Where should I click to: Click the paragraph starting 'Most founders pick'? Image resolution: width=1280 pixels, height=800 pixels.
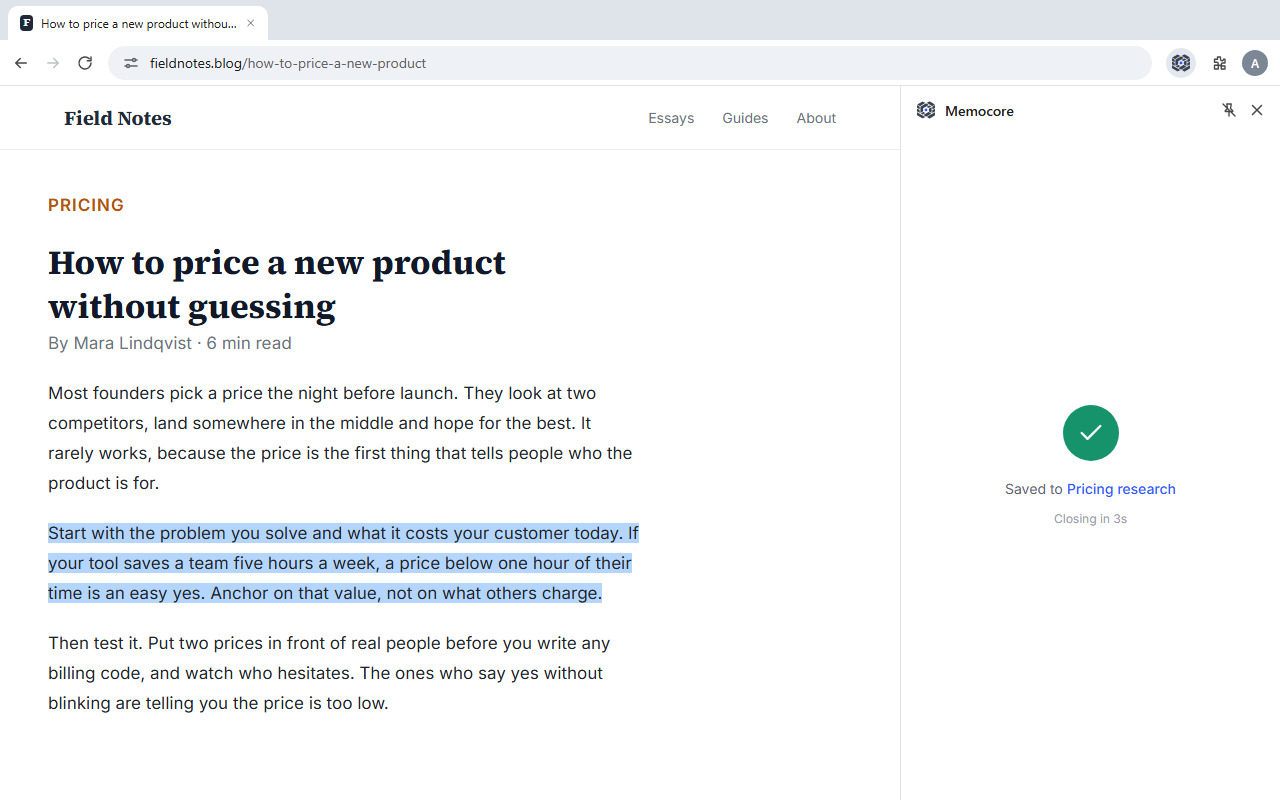pyautogui.click(x=340, y=438)
